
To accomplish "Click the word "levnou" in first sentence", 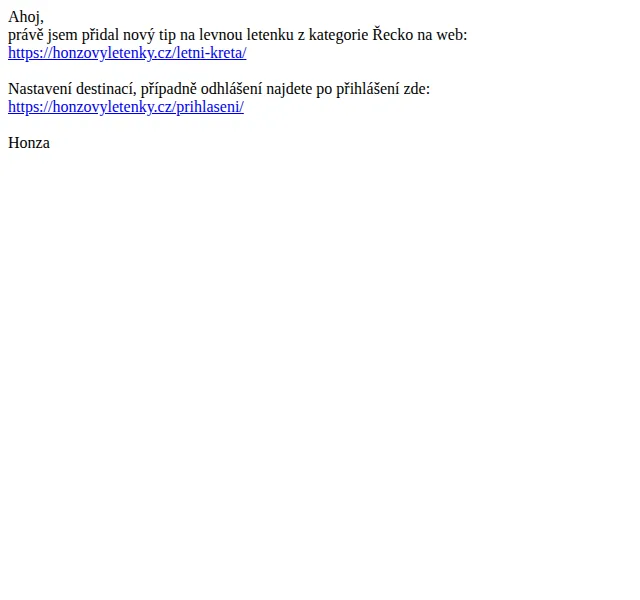I will pyautogui.click(x=221, y=35).
